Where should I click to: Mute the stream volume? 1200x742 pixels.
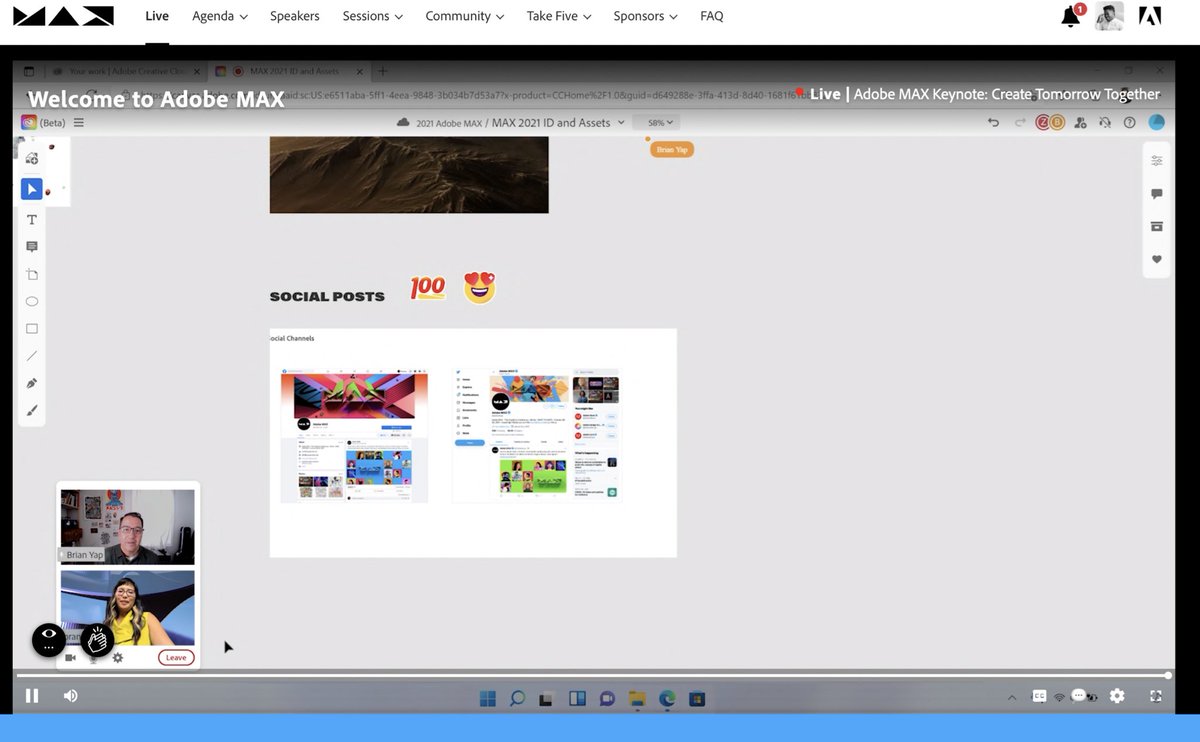71,696
